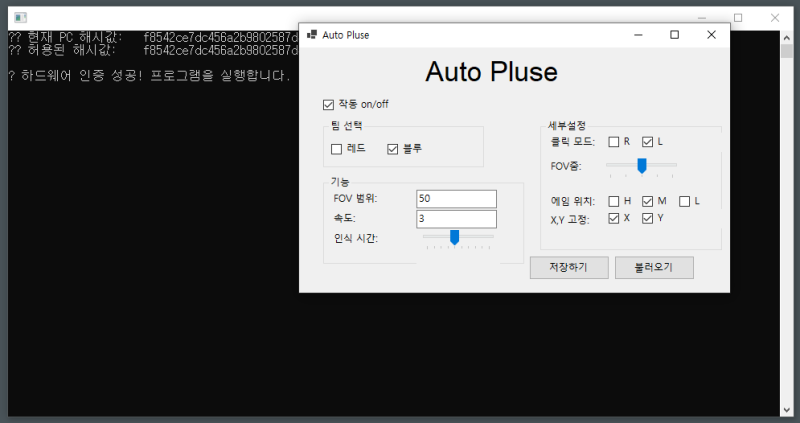The width and height of the screenshot is (800, 423).
Task: Close the Auto Pluse window
Action: (711, 35)
